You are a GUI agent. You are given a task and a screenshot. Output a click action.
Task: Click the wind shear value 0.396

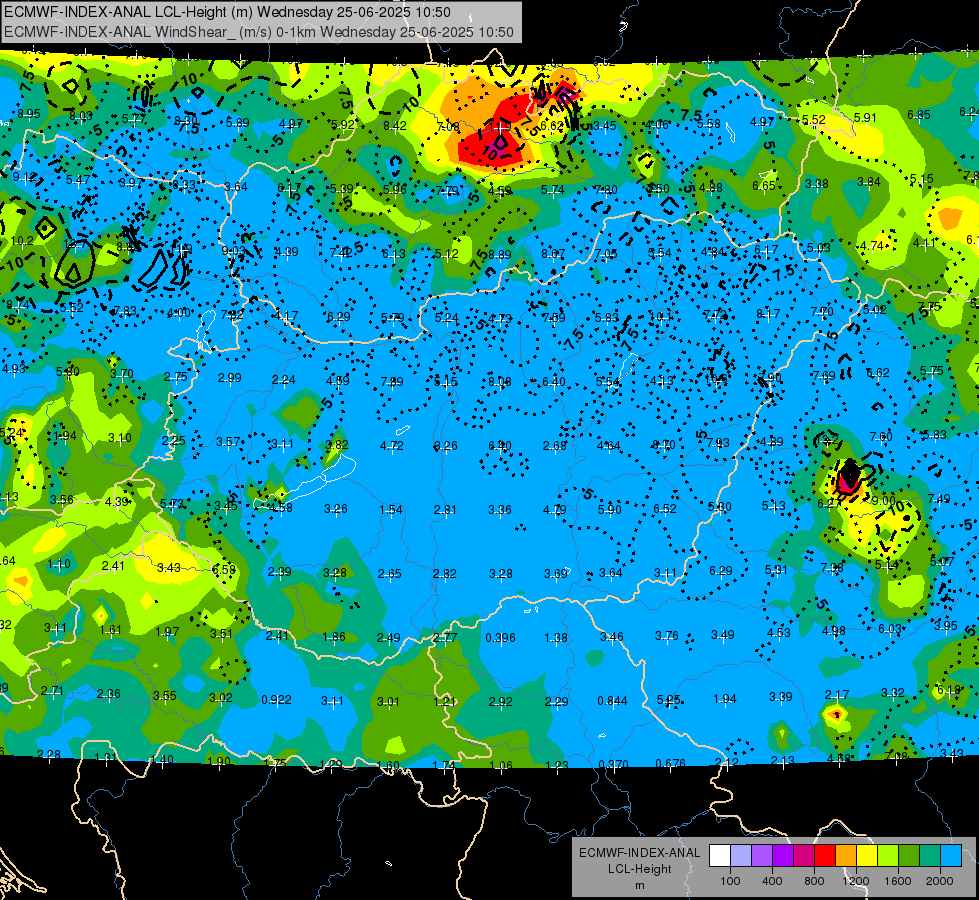500,638
